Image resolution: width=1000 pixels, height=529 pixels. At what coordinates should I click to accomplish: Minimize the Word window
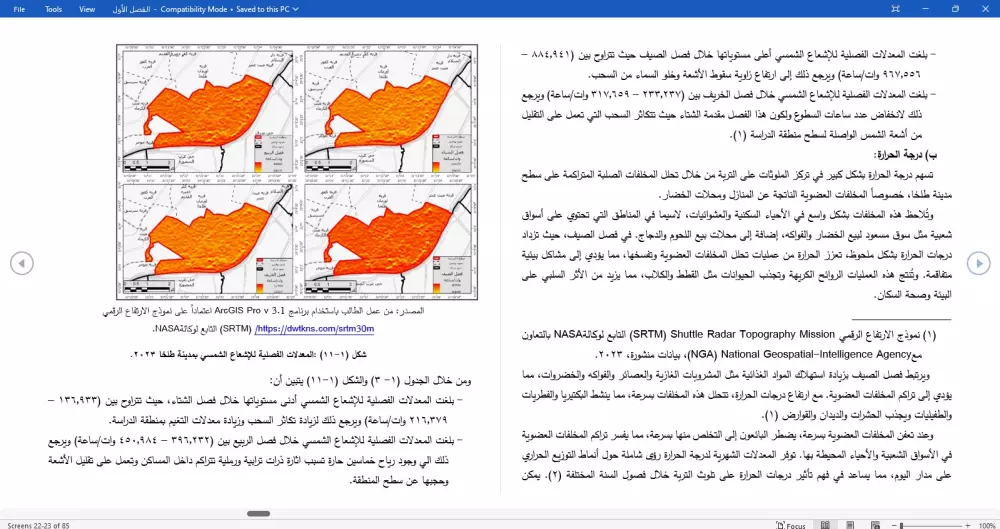point(925,9)
